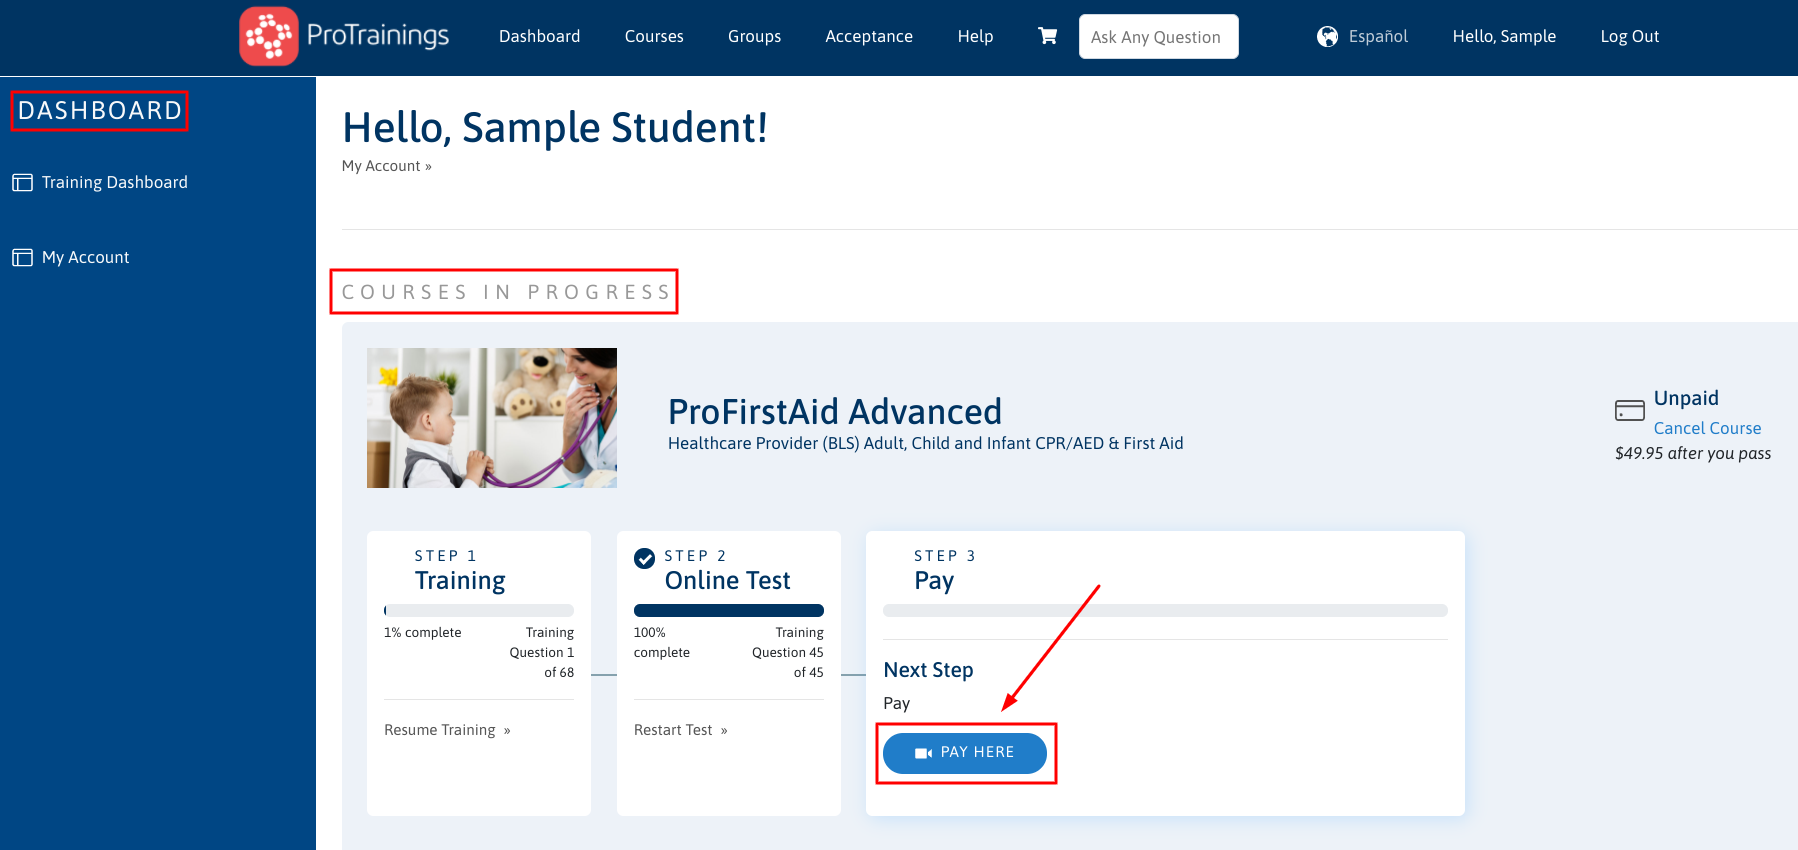Click the PAY HERE button
Image resolution: width=1798 pixels, height=850 pixels.
[965, 753]
